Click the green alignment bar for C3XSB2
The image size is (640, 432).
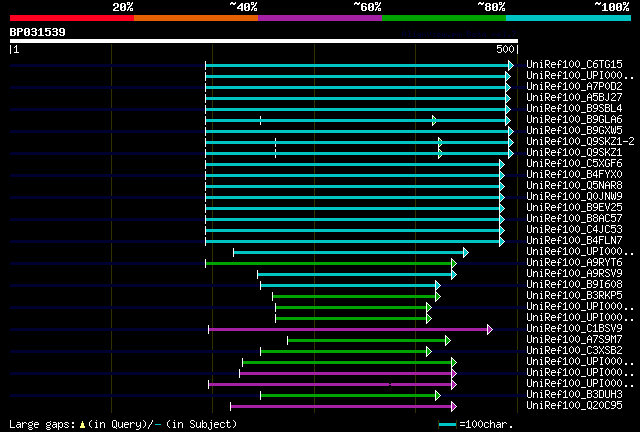(344, 352)
